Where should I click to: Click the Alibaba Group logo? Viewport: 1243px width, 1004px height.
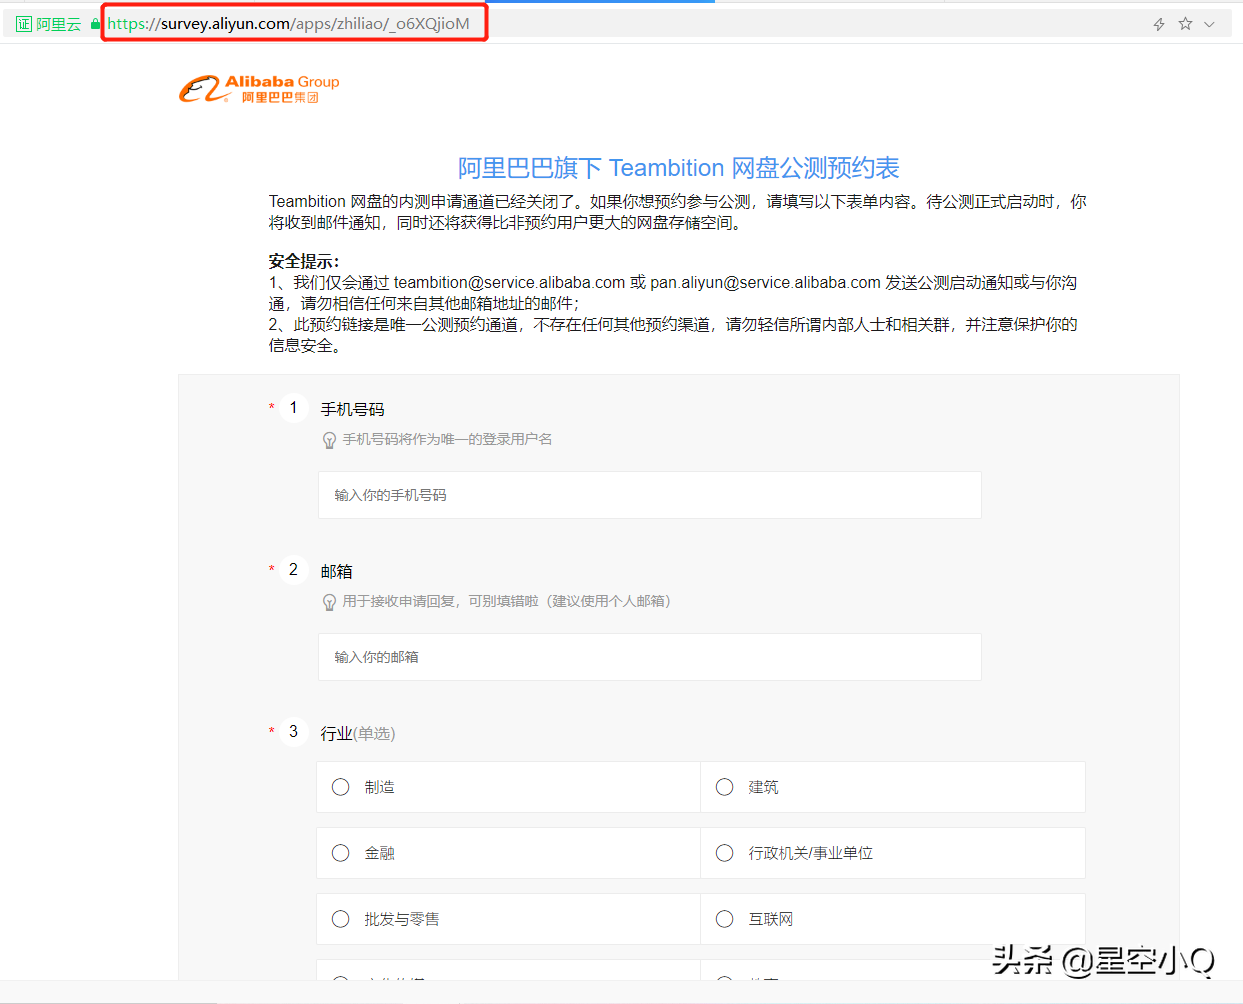pos(259,89)
